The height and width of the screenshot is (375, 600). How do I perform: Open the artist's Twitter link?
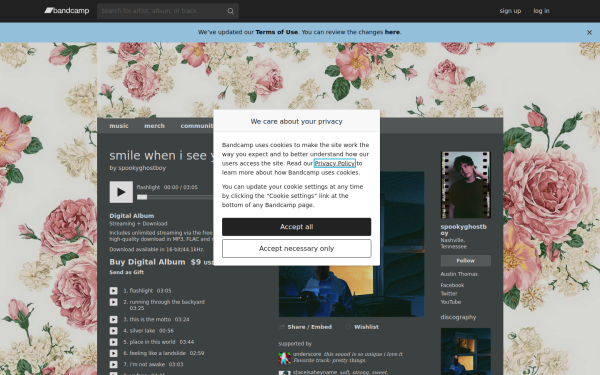[x=449, y=294]
